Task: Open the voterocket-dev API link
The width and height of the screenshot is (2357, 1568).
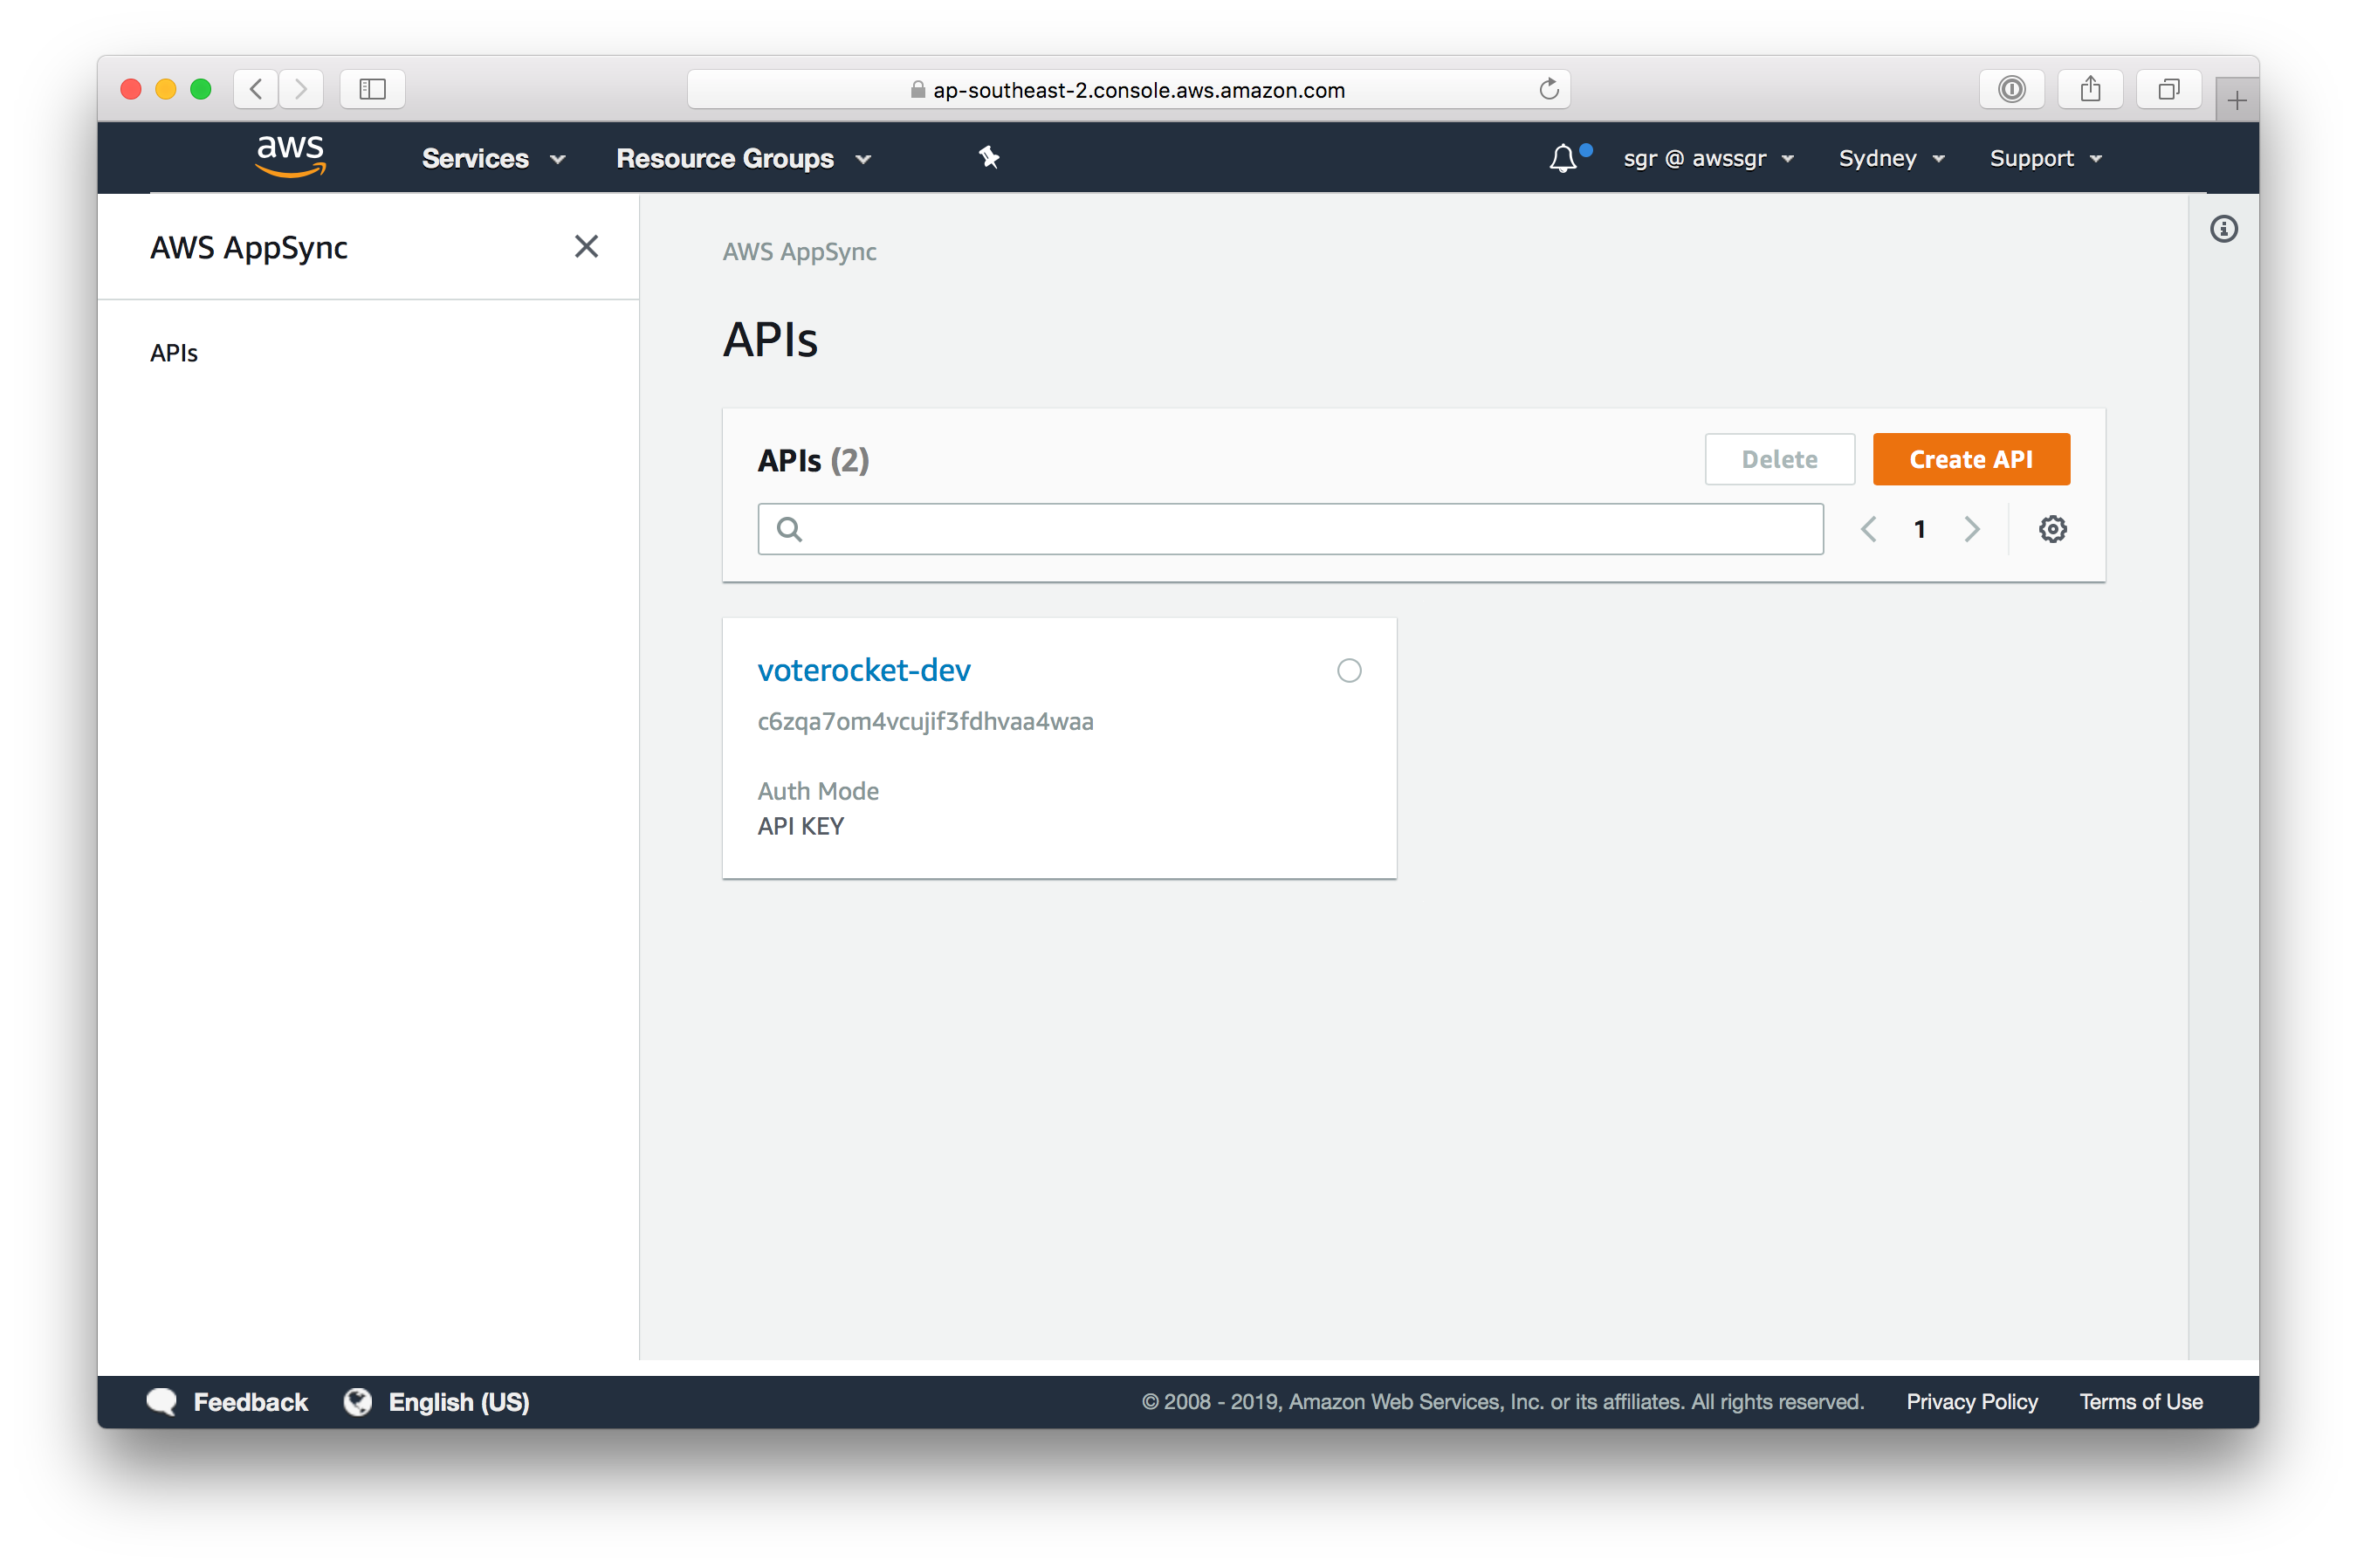Action: (x=864, y=670)
